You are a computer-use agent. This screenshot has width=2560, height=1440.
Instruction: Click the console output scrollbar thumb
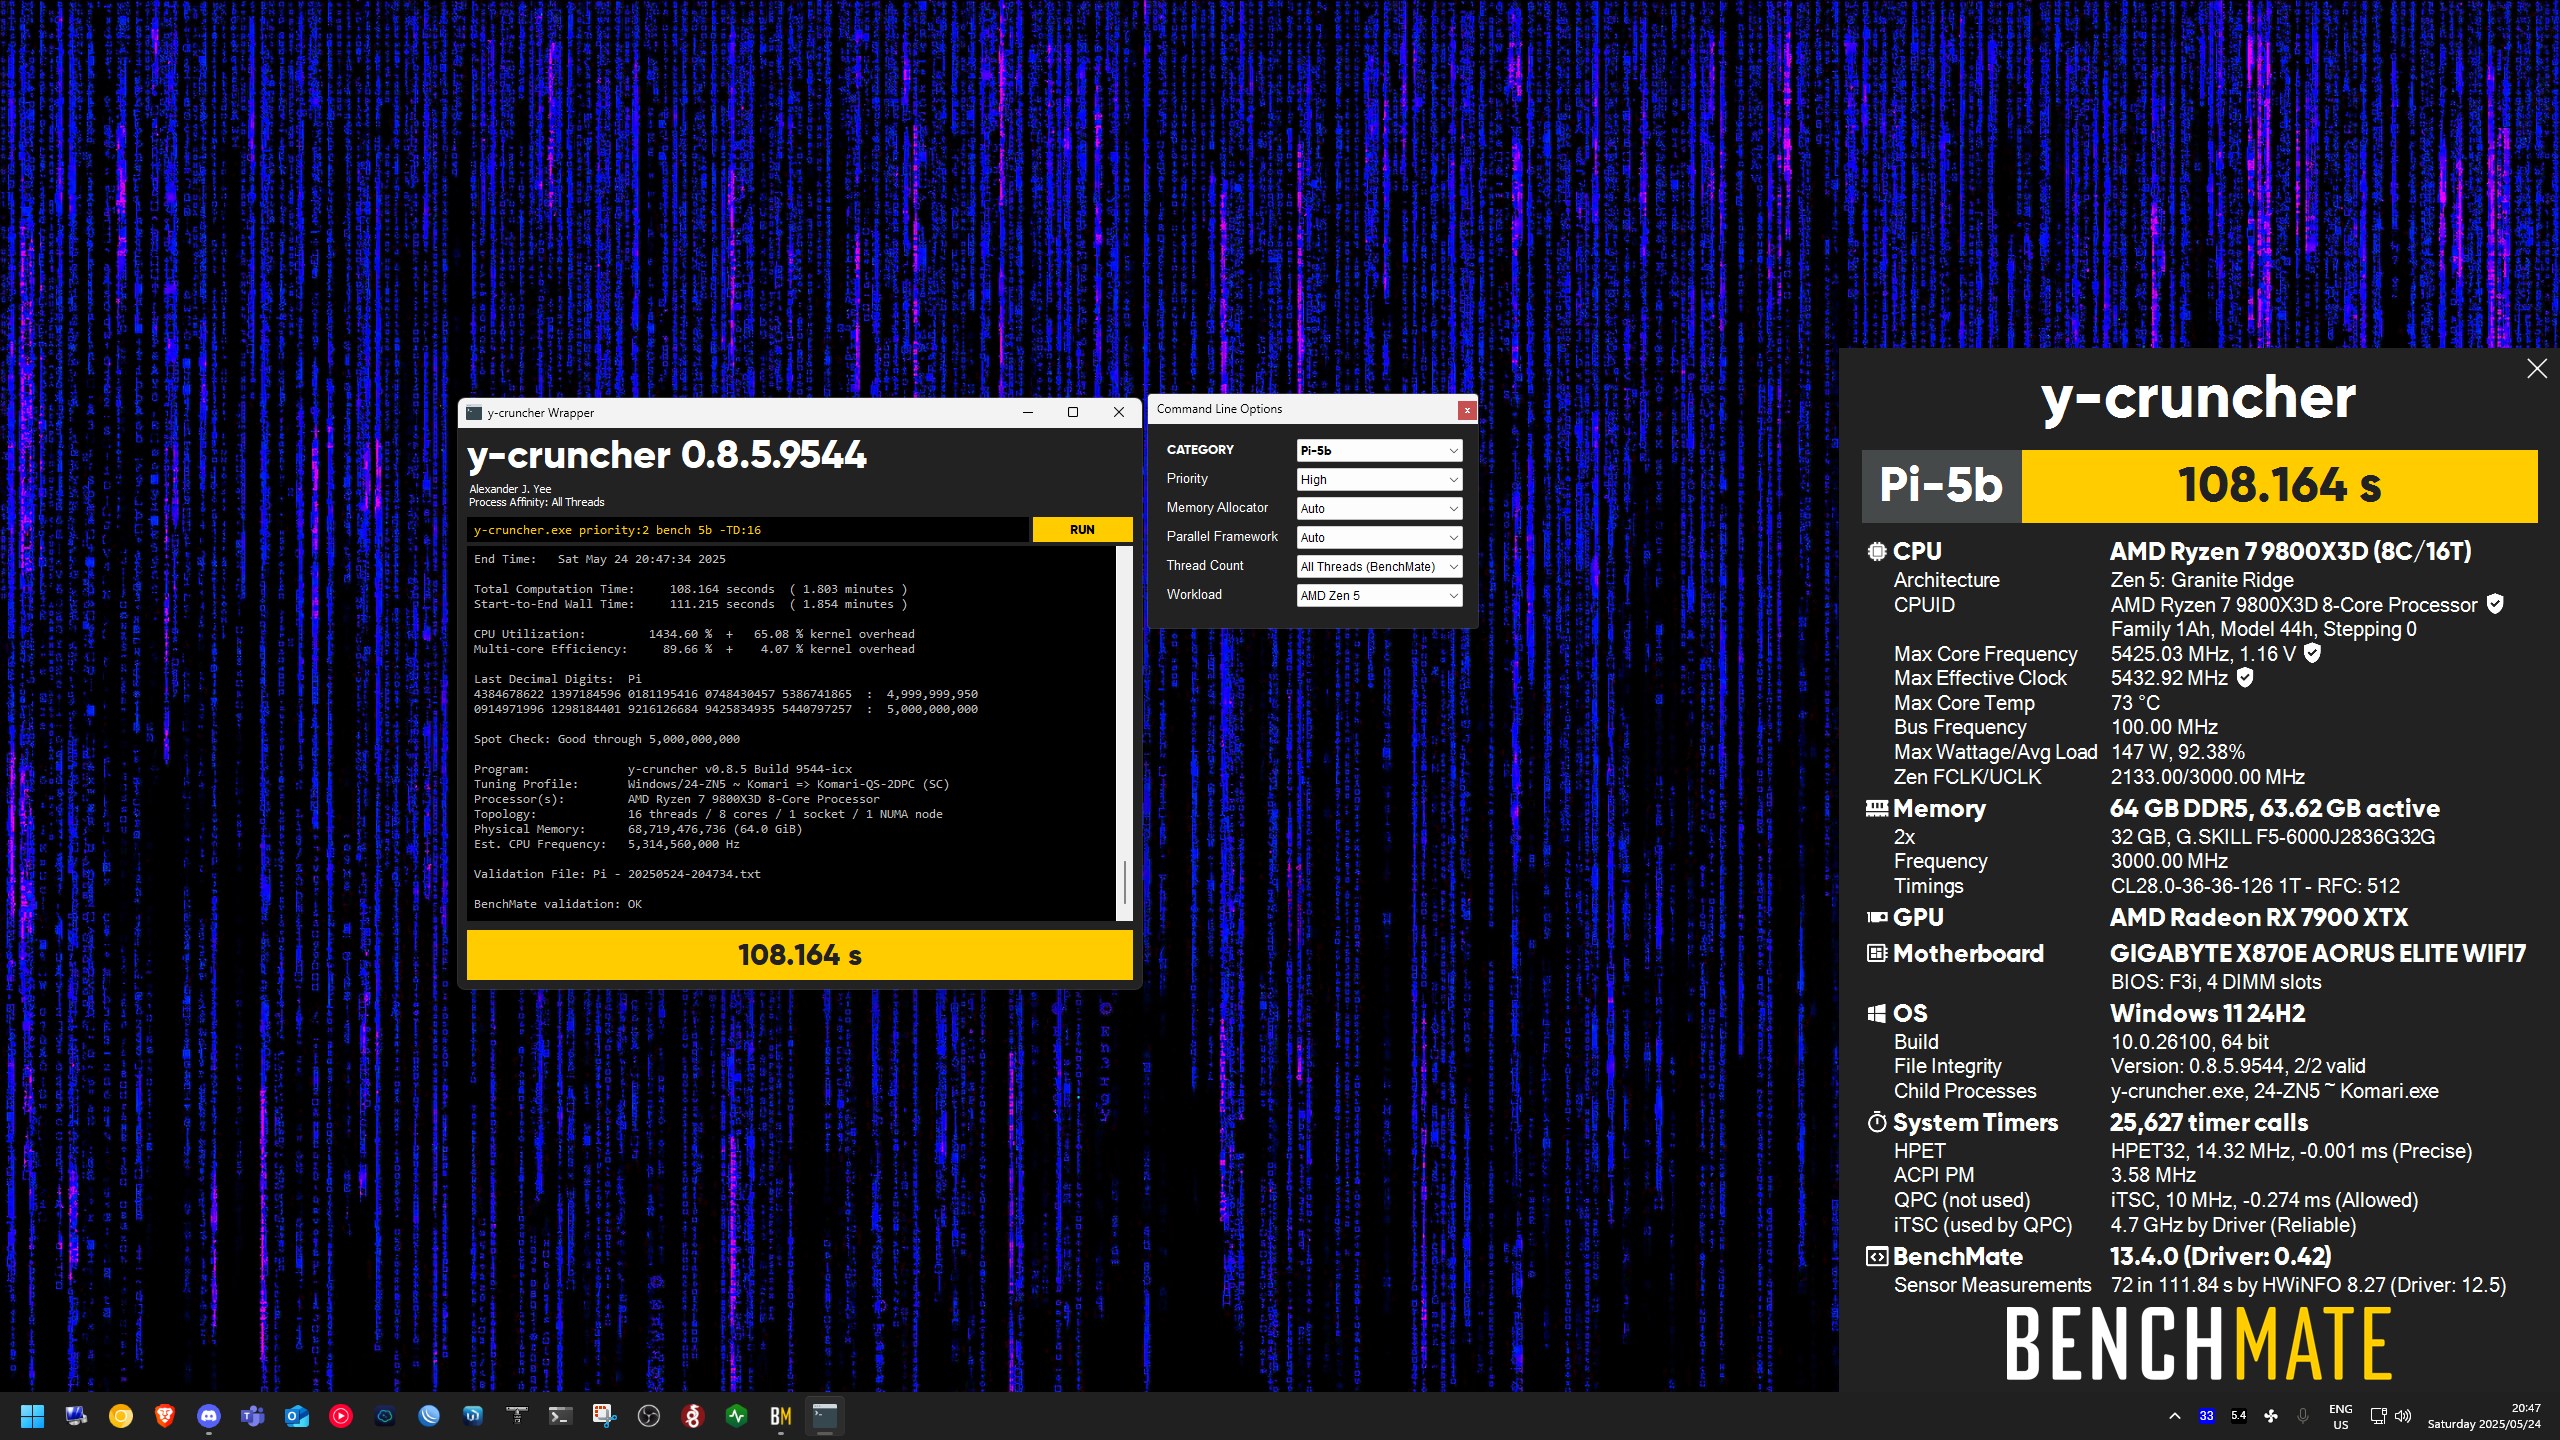1124,882
